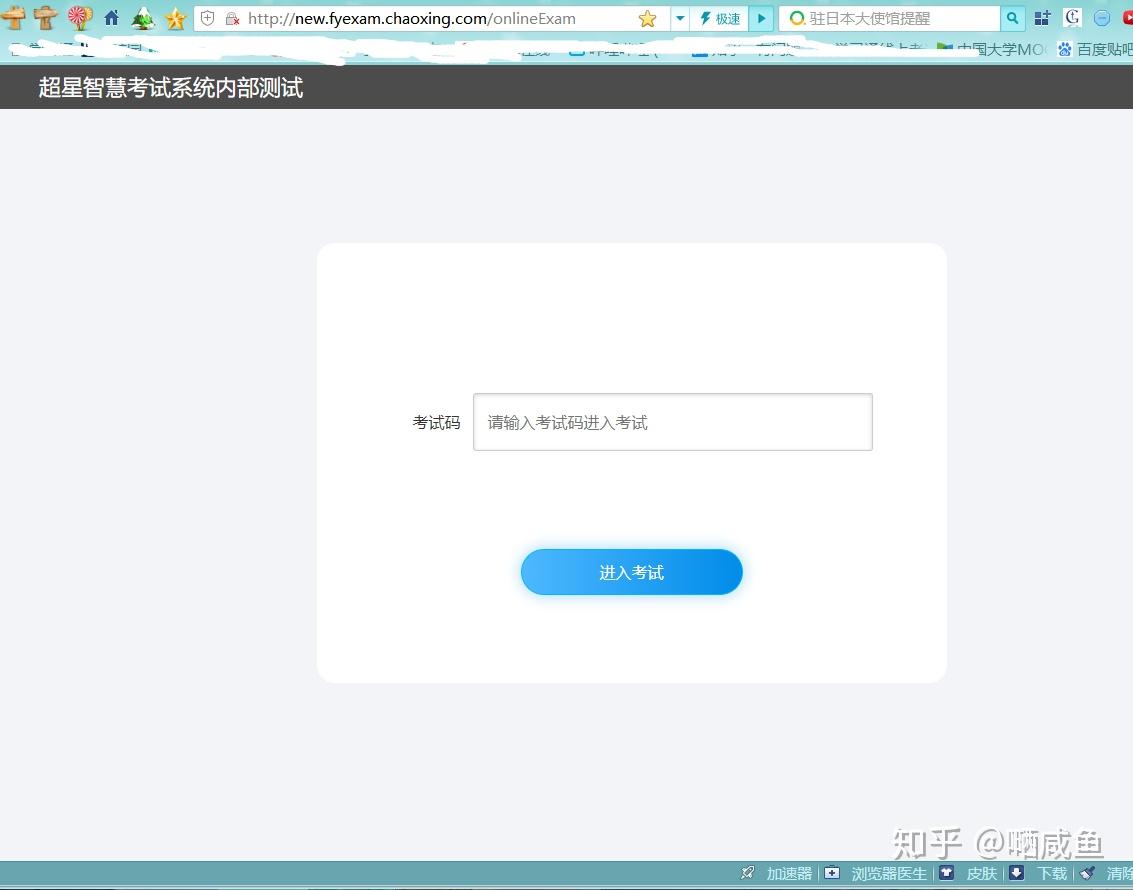Open favorites with the gold star toolbar icon
This screenshot has height=890, width=1133.
[176, 18]
